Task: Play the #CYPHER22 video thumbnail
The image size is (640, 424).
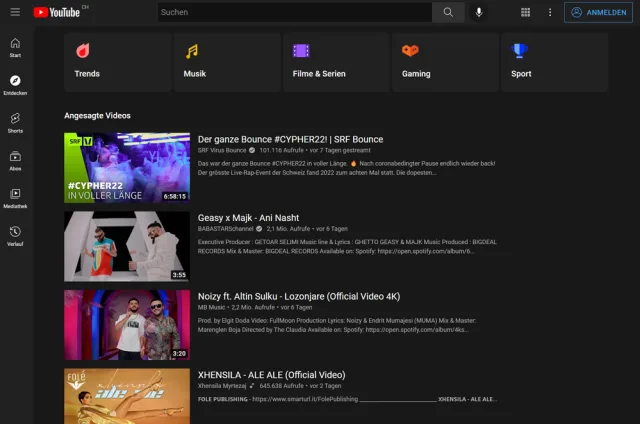Action: pos(126,167)
